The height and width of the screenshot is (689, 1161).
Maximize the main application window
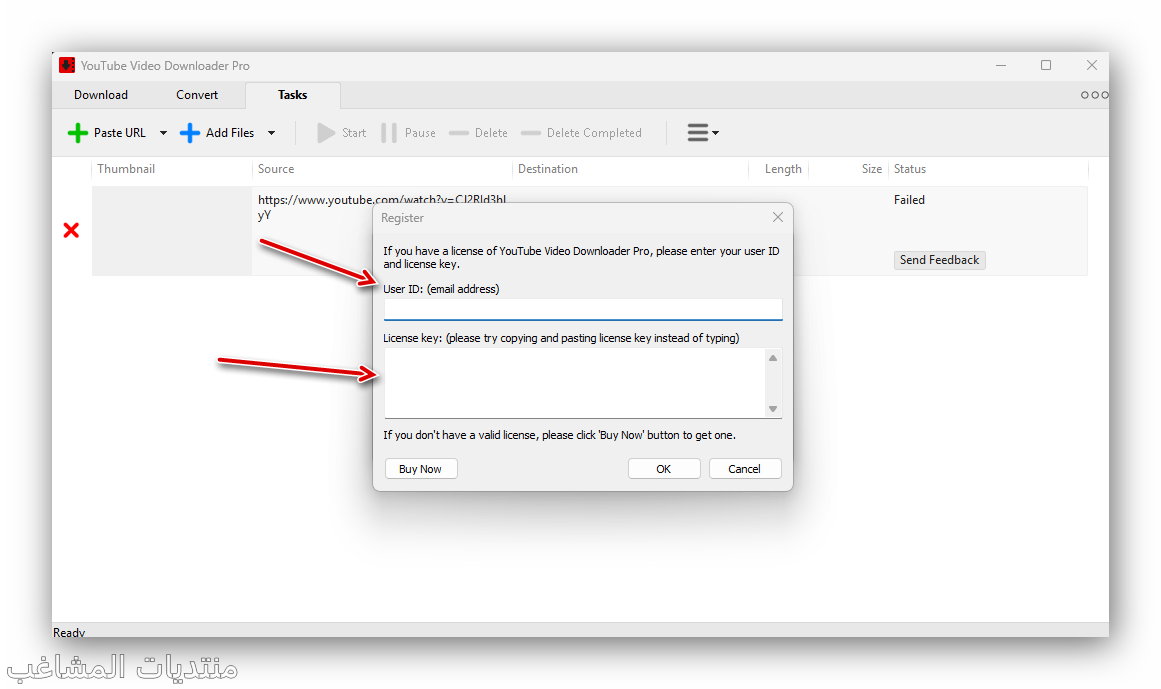pos(1045,65)
